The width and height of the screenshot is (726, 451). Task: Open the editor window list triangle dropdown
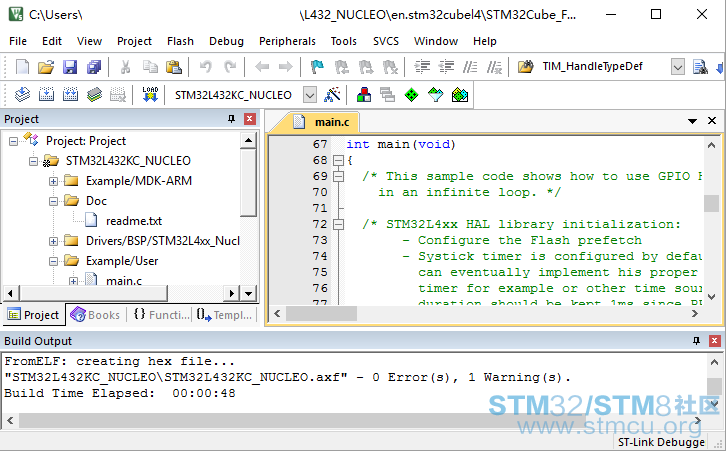point(692,121)
